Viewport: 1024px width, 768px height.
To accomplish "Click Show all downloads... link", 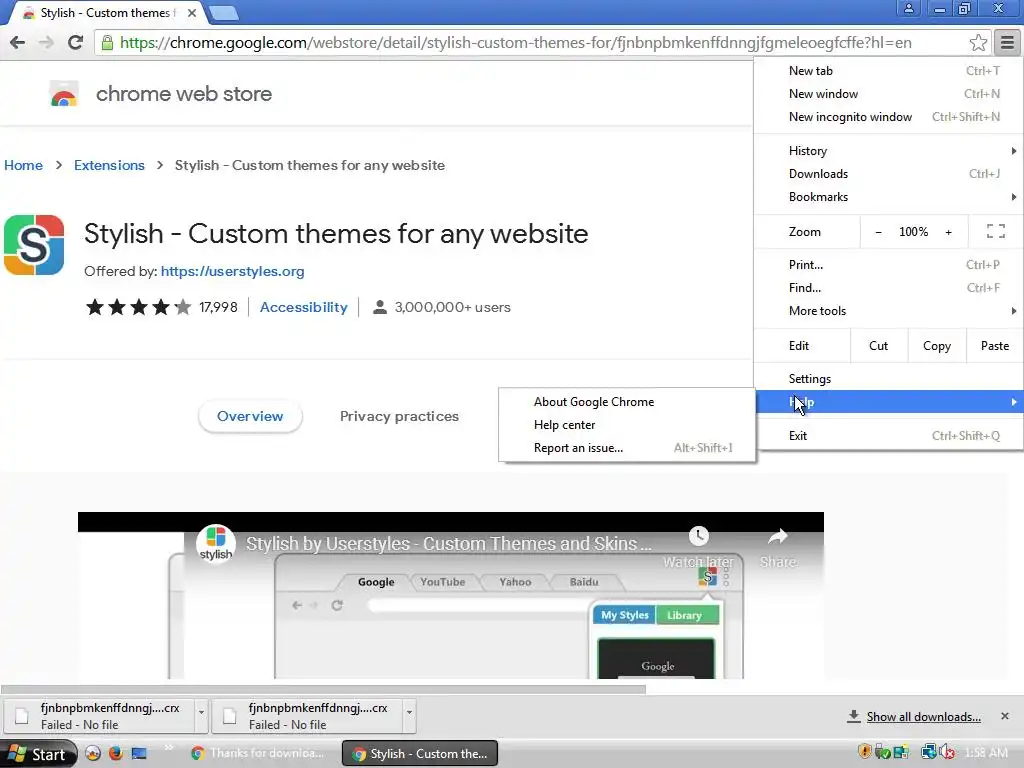I will coord(923,716).
